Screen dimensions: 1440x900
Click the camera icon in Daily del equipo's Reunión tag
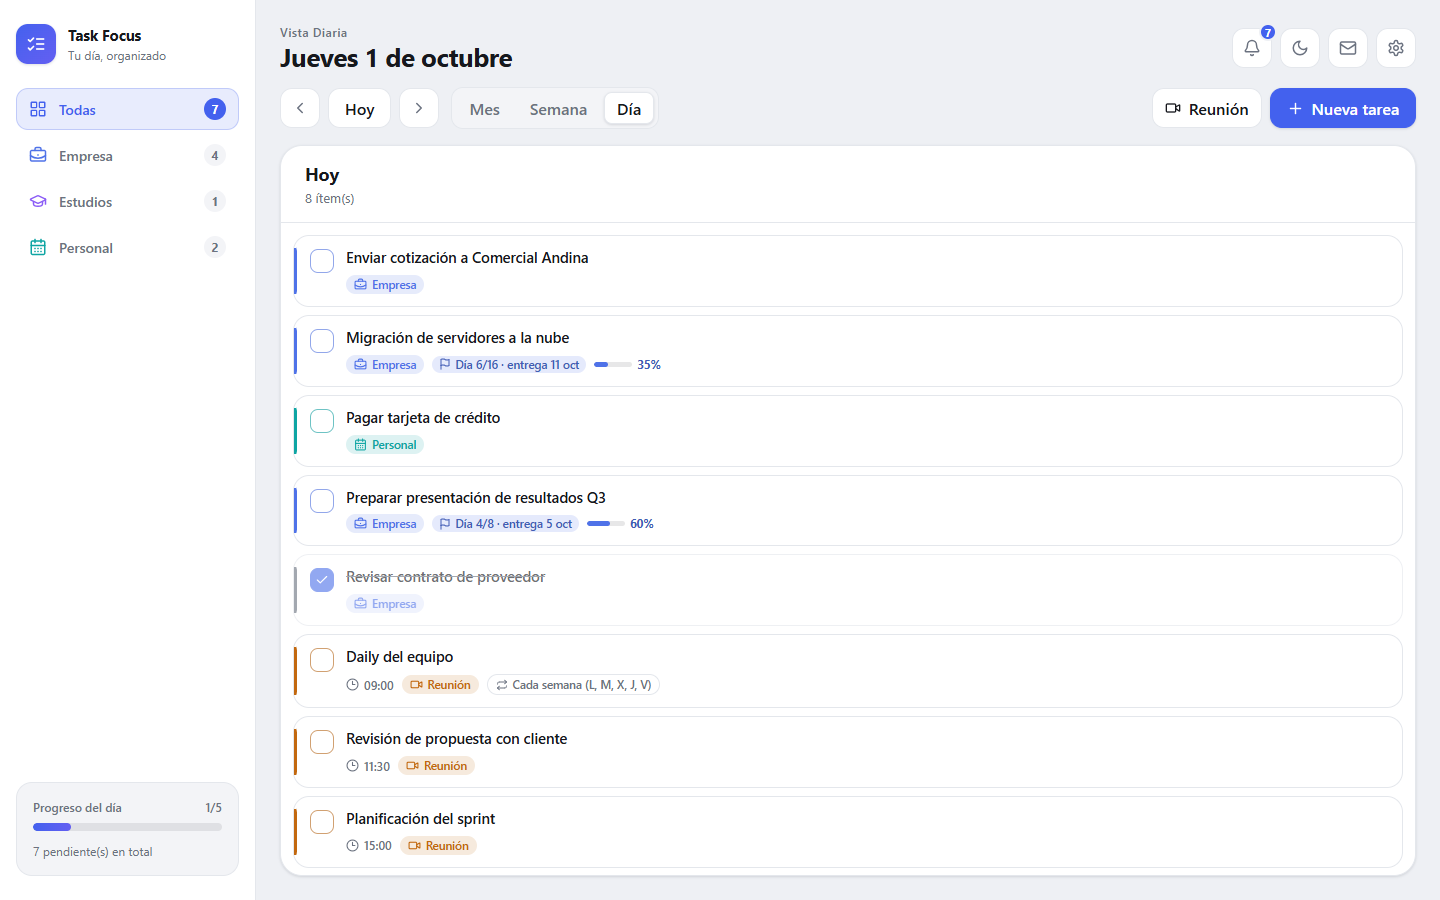coord(416,685)
